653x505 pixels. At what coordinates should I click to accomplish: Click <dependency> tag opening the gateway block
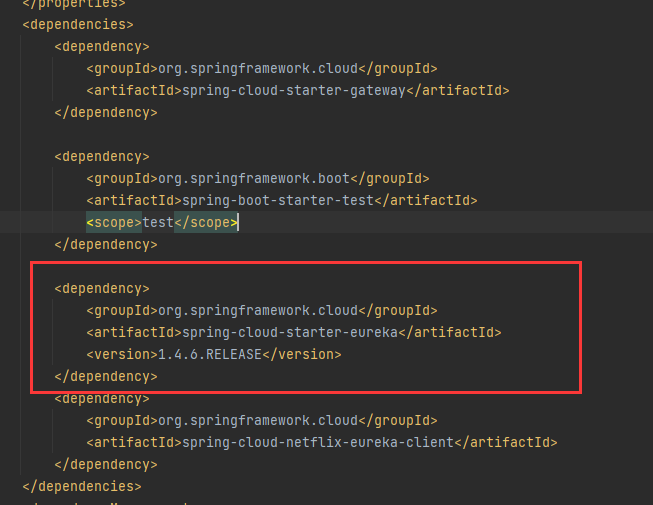[x=102, y=47]
